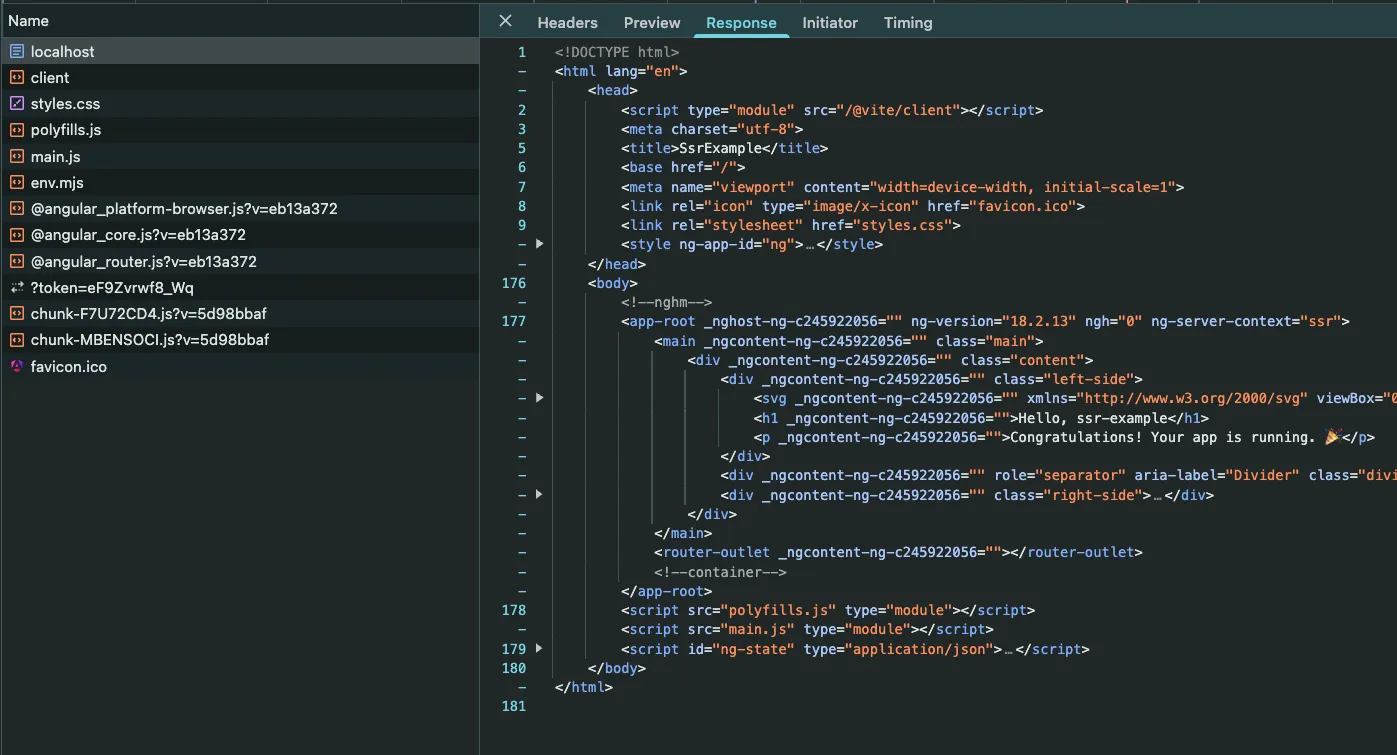The width and height of the screenshot is (1397, 755).
Task: Select the main.js request
Action: (x=240, y=156)
